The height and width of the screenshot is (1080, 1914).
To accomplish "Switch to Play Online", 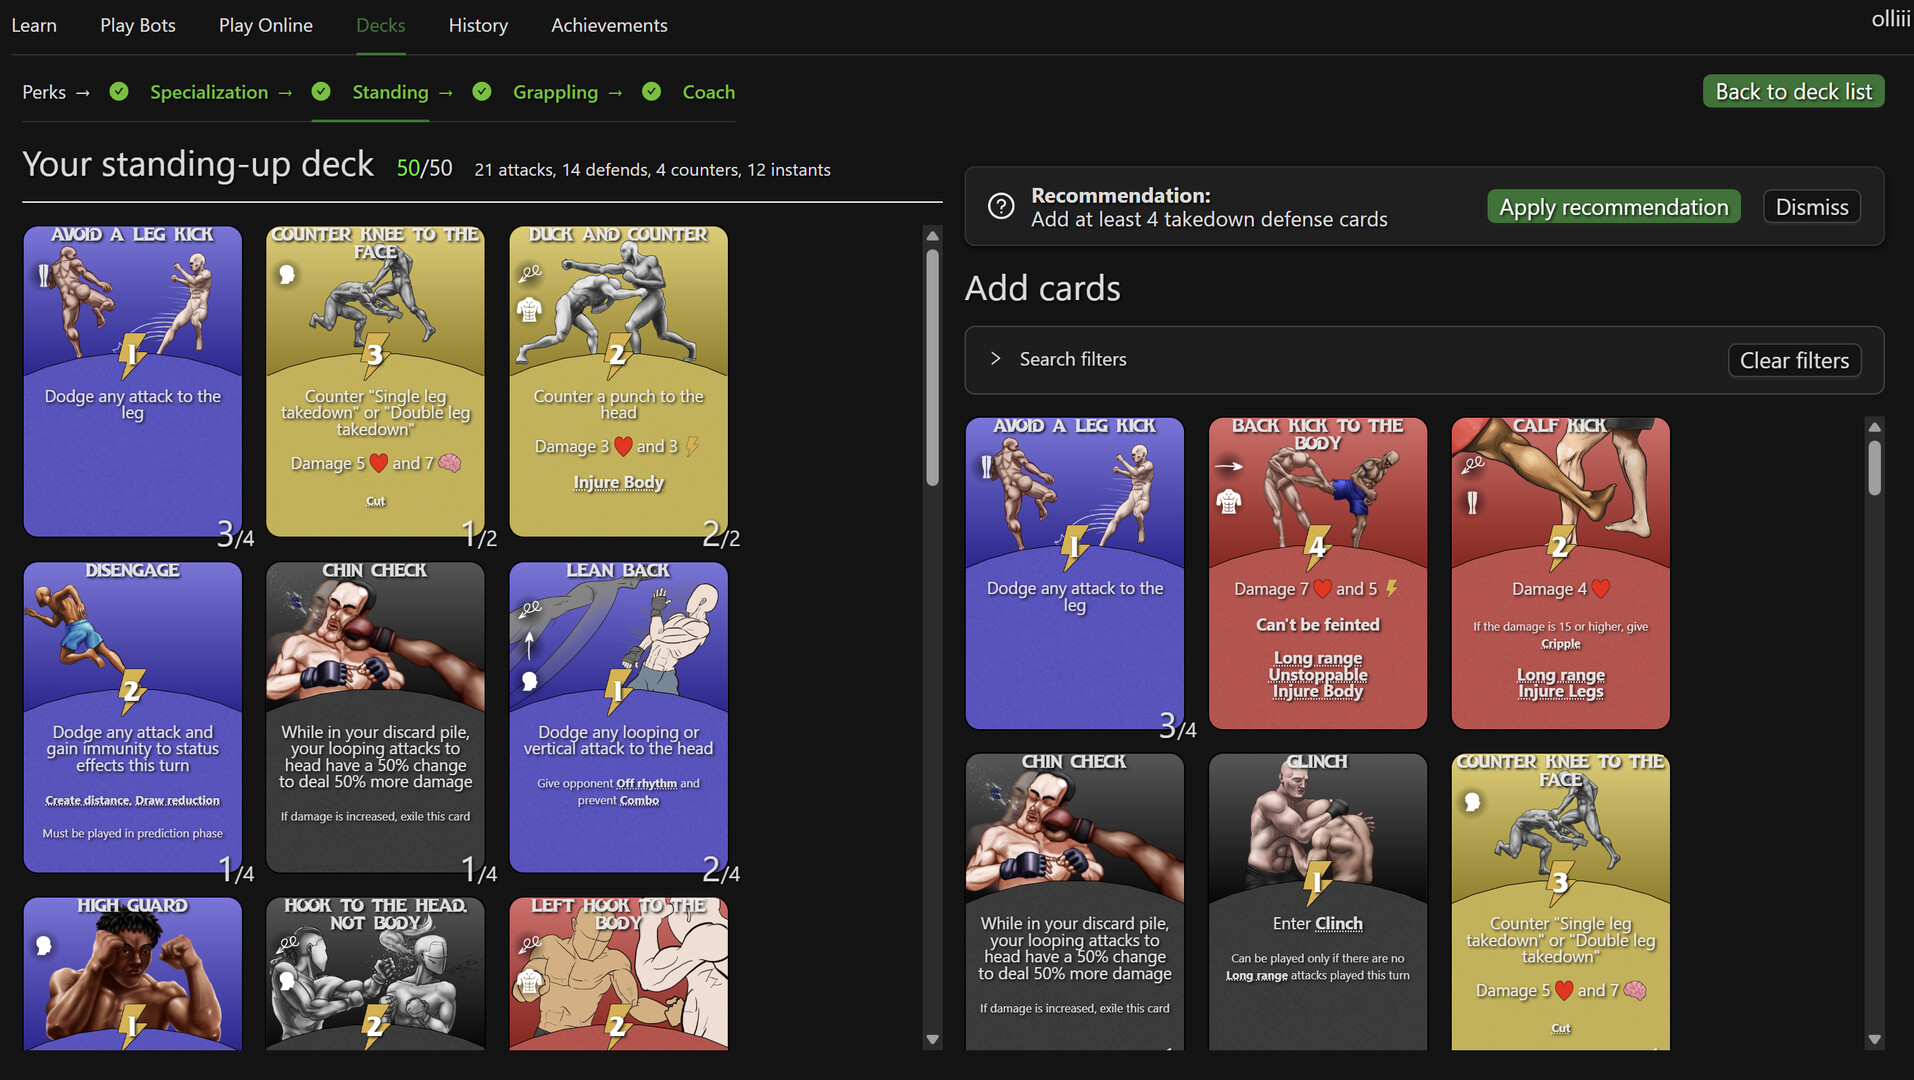I will [265, 25].
